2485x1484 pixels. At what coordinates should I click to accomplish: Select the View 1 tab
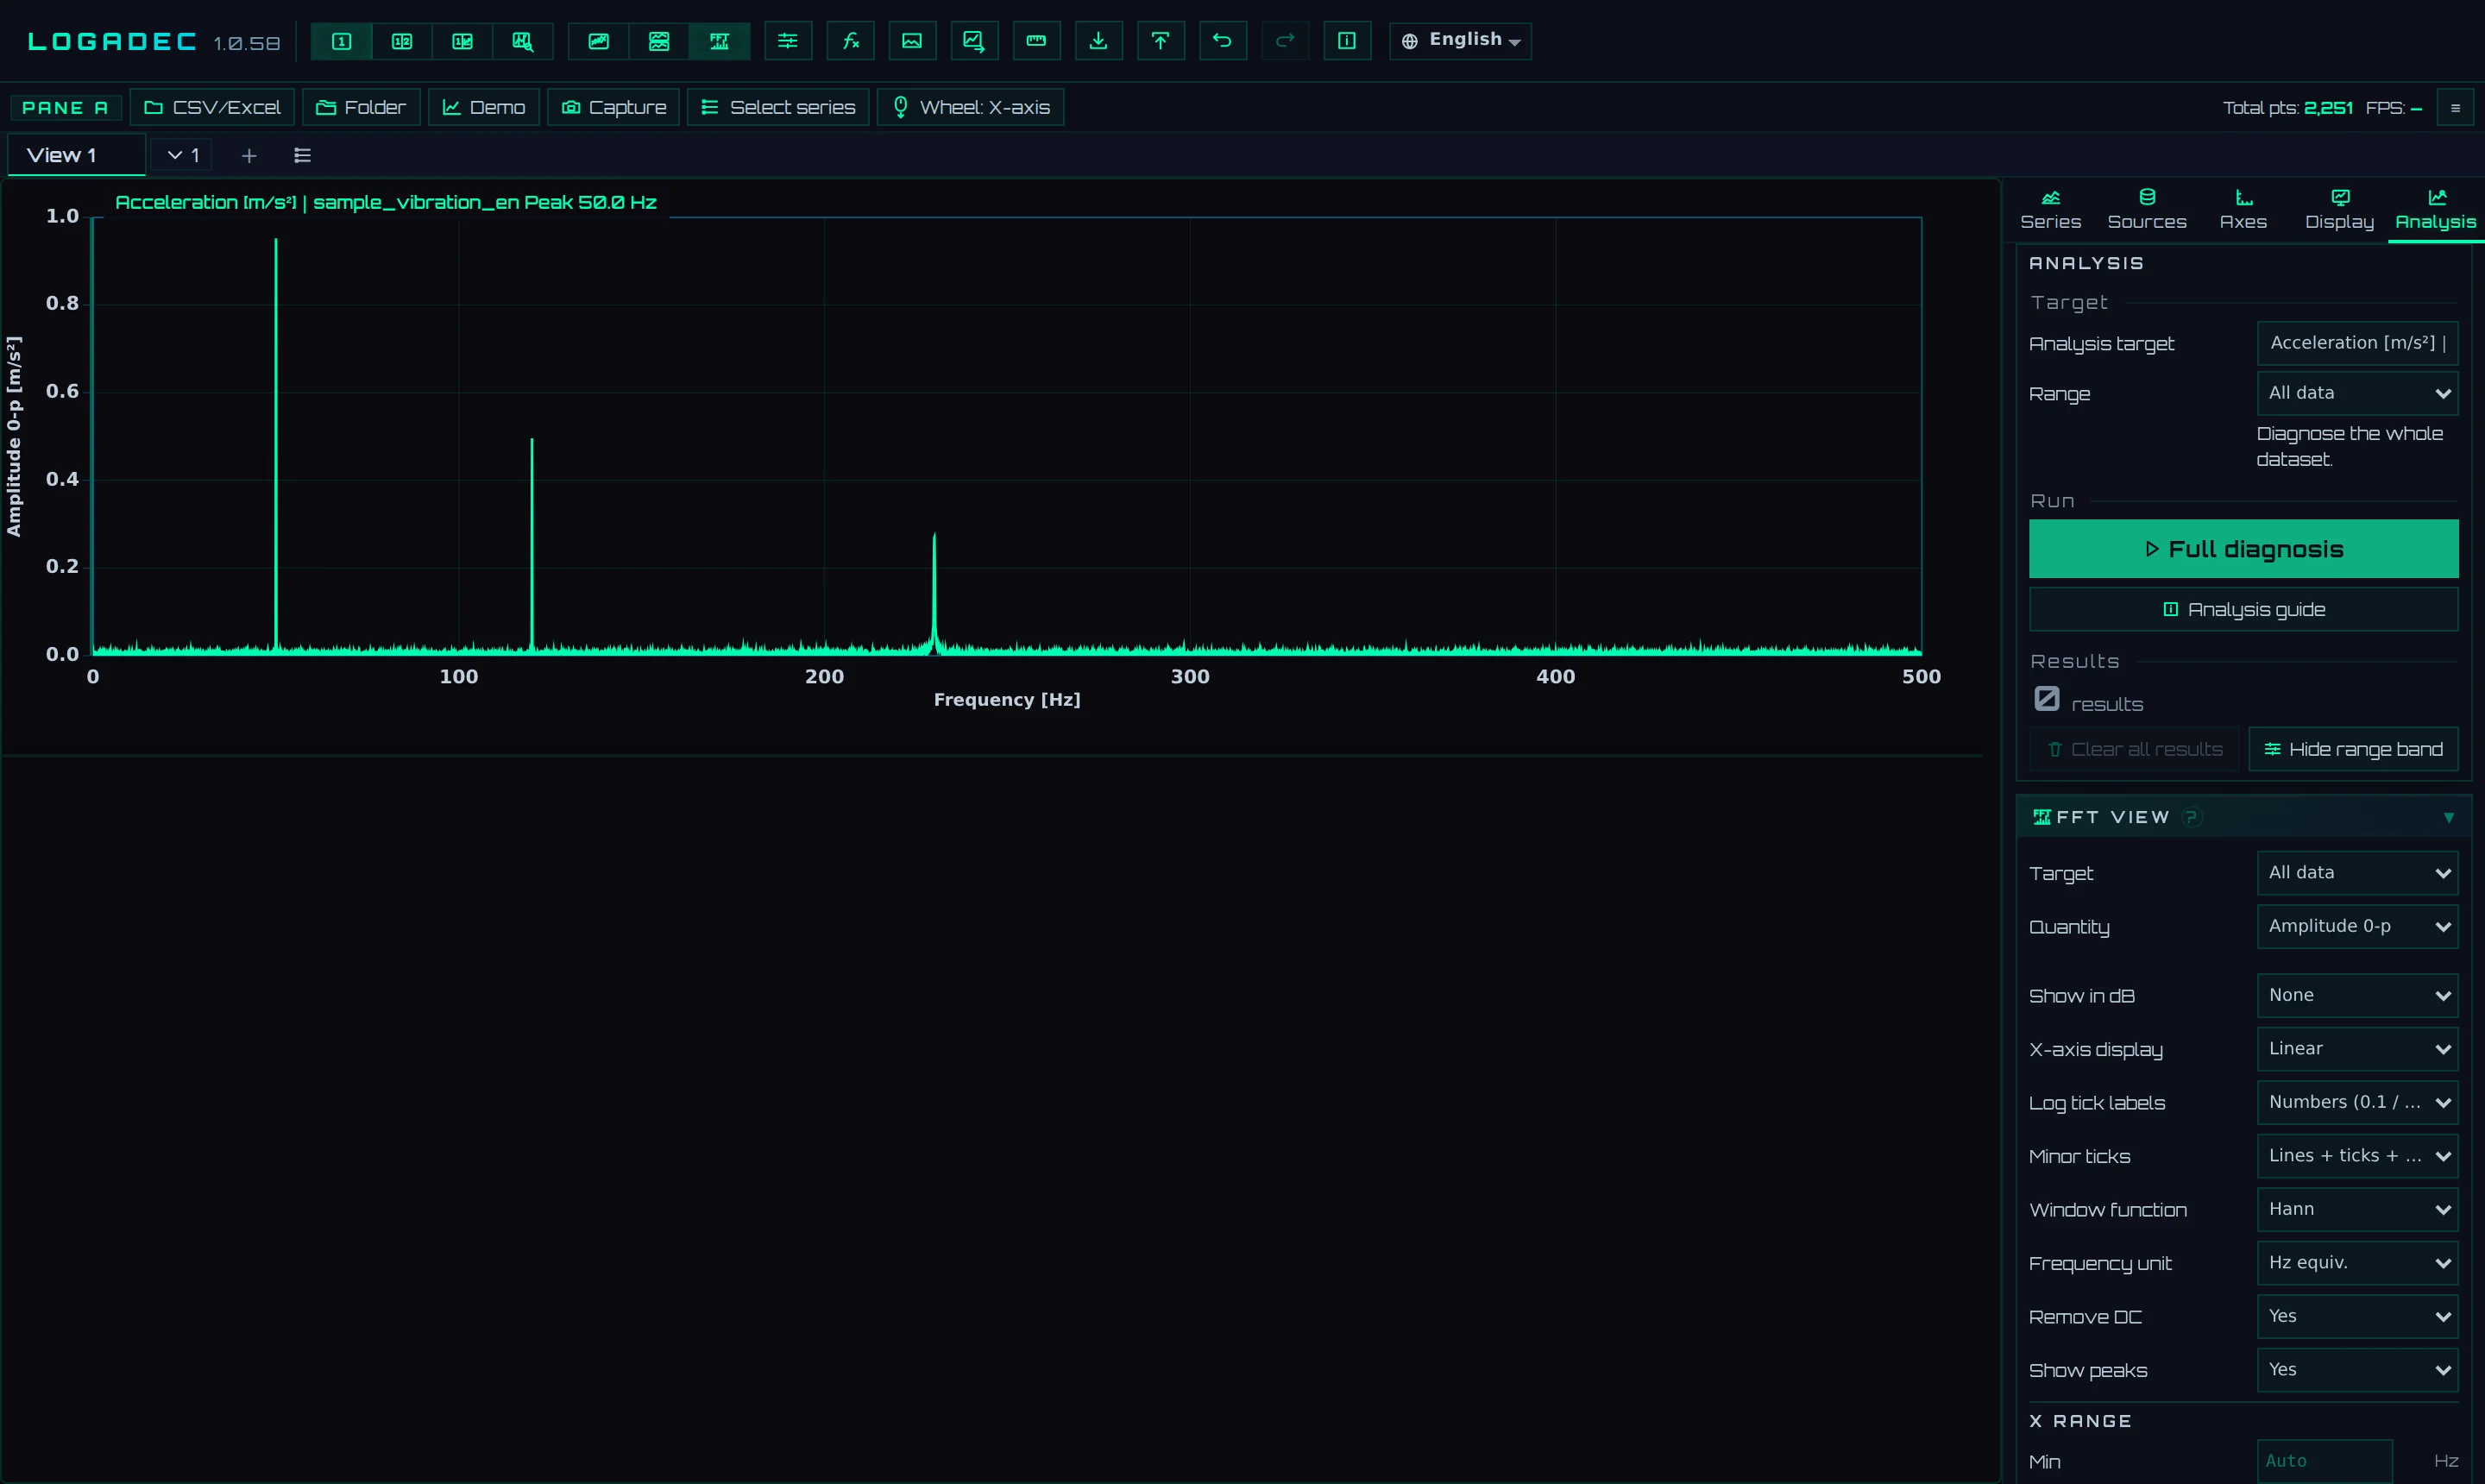pos(76,155)
